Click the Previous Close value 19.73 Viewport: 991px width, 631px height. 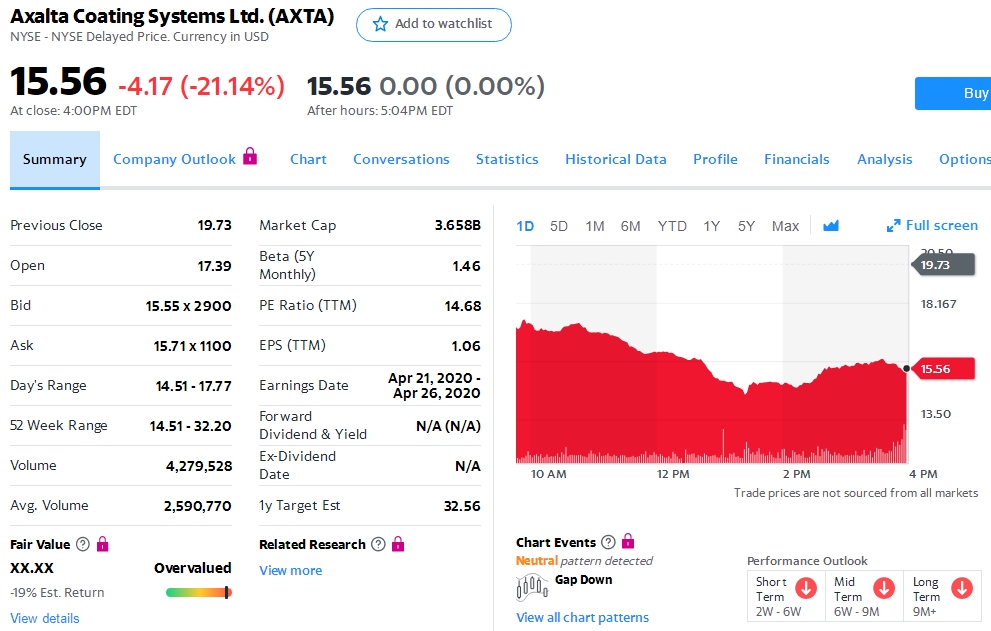click(214, 225)
